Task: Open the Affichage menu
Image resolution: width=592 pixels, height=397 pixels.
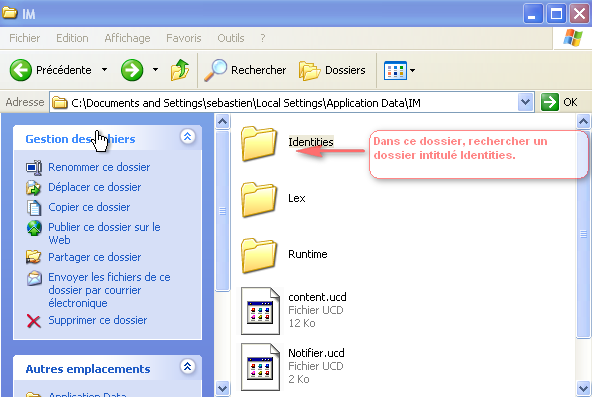Action: [127, 38]
